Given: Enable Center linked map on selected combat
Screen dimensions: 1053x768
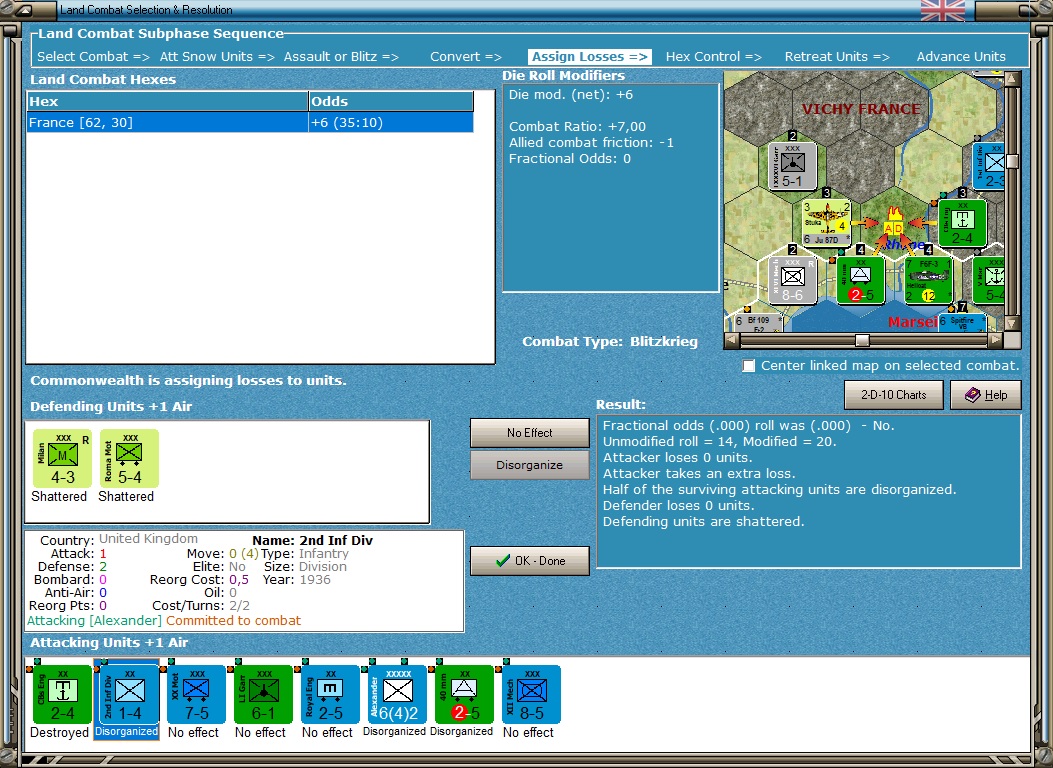Looking at the screenshot, I should coord(749,366).
